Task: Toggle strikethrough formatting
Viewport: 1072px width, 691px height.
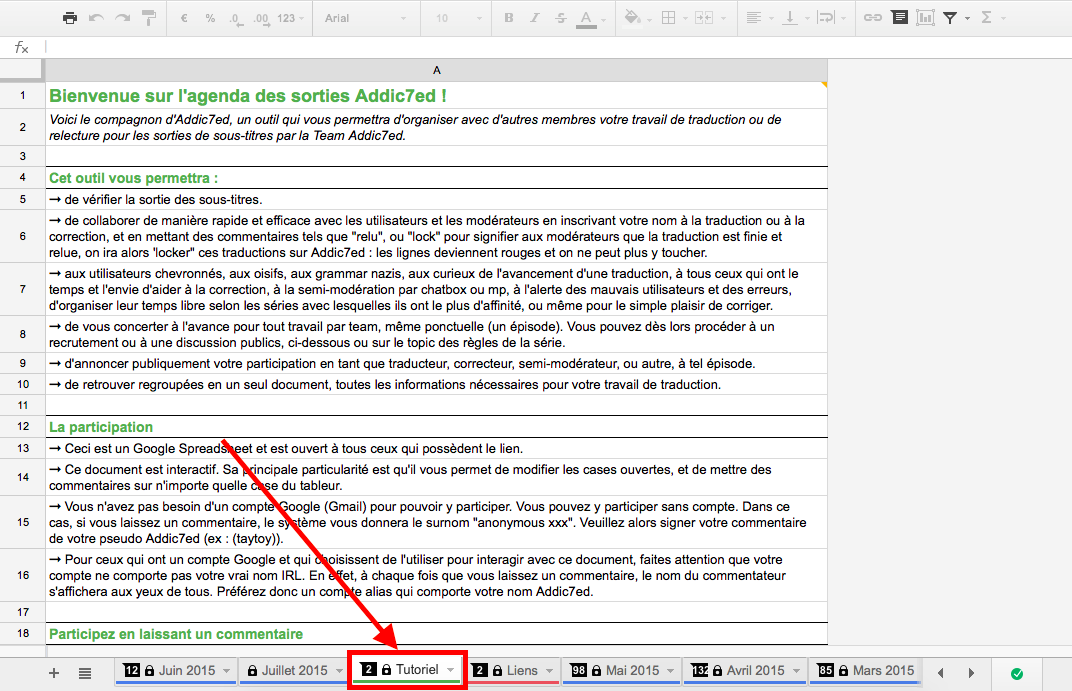Action: click(x=560, y=18)
